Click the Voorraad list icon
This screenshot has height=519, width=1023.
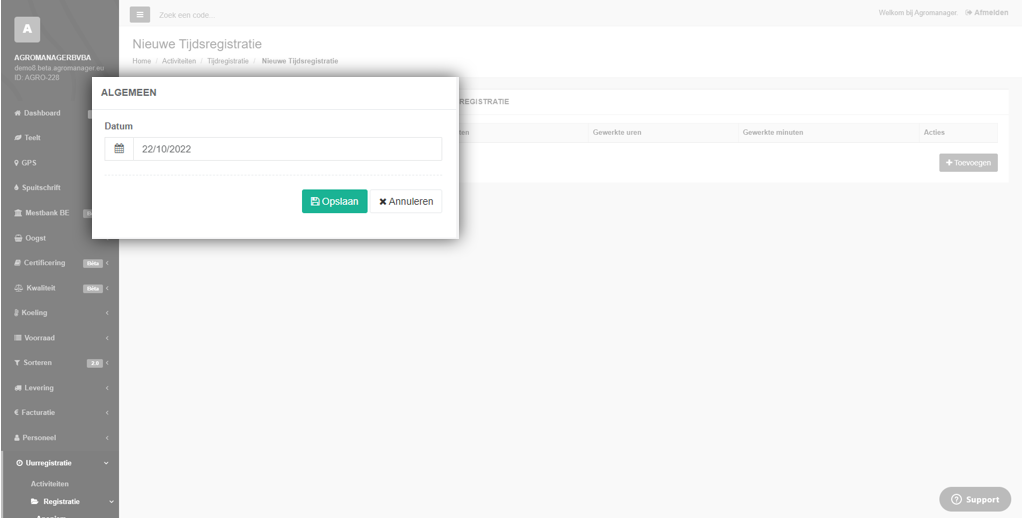(x=18, y=338)
